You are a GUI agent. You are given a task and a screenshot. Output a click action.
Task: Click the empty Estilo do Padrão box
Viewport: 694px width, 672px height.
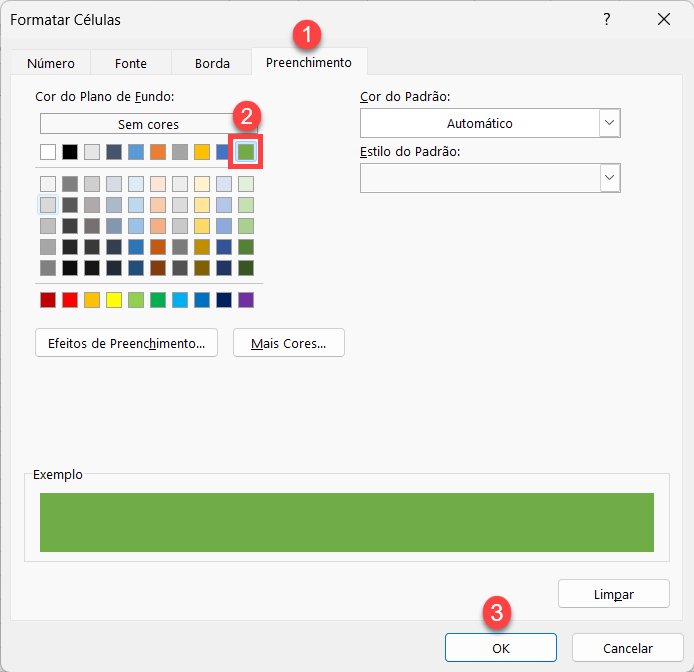coord(480,178)
